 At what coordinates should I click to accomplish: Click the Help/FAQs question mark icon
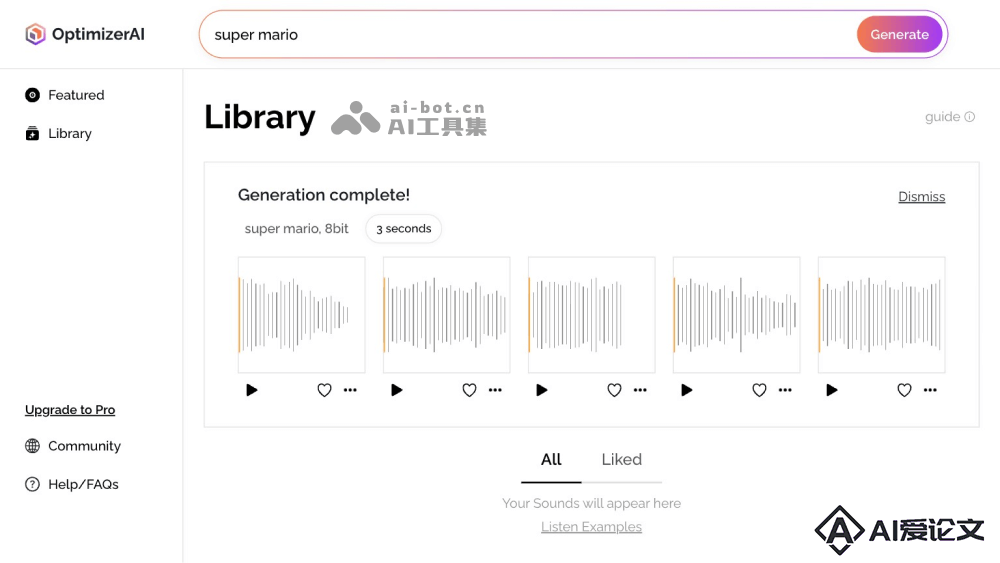pos(32,484)
